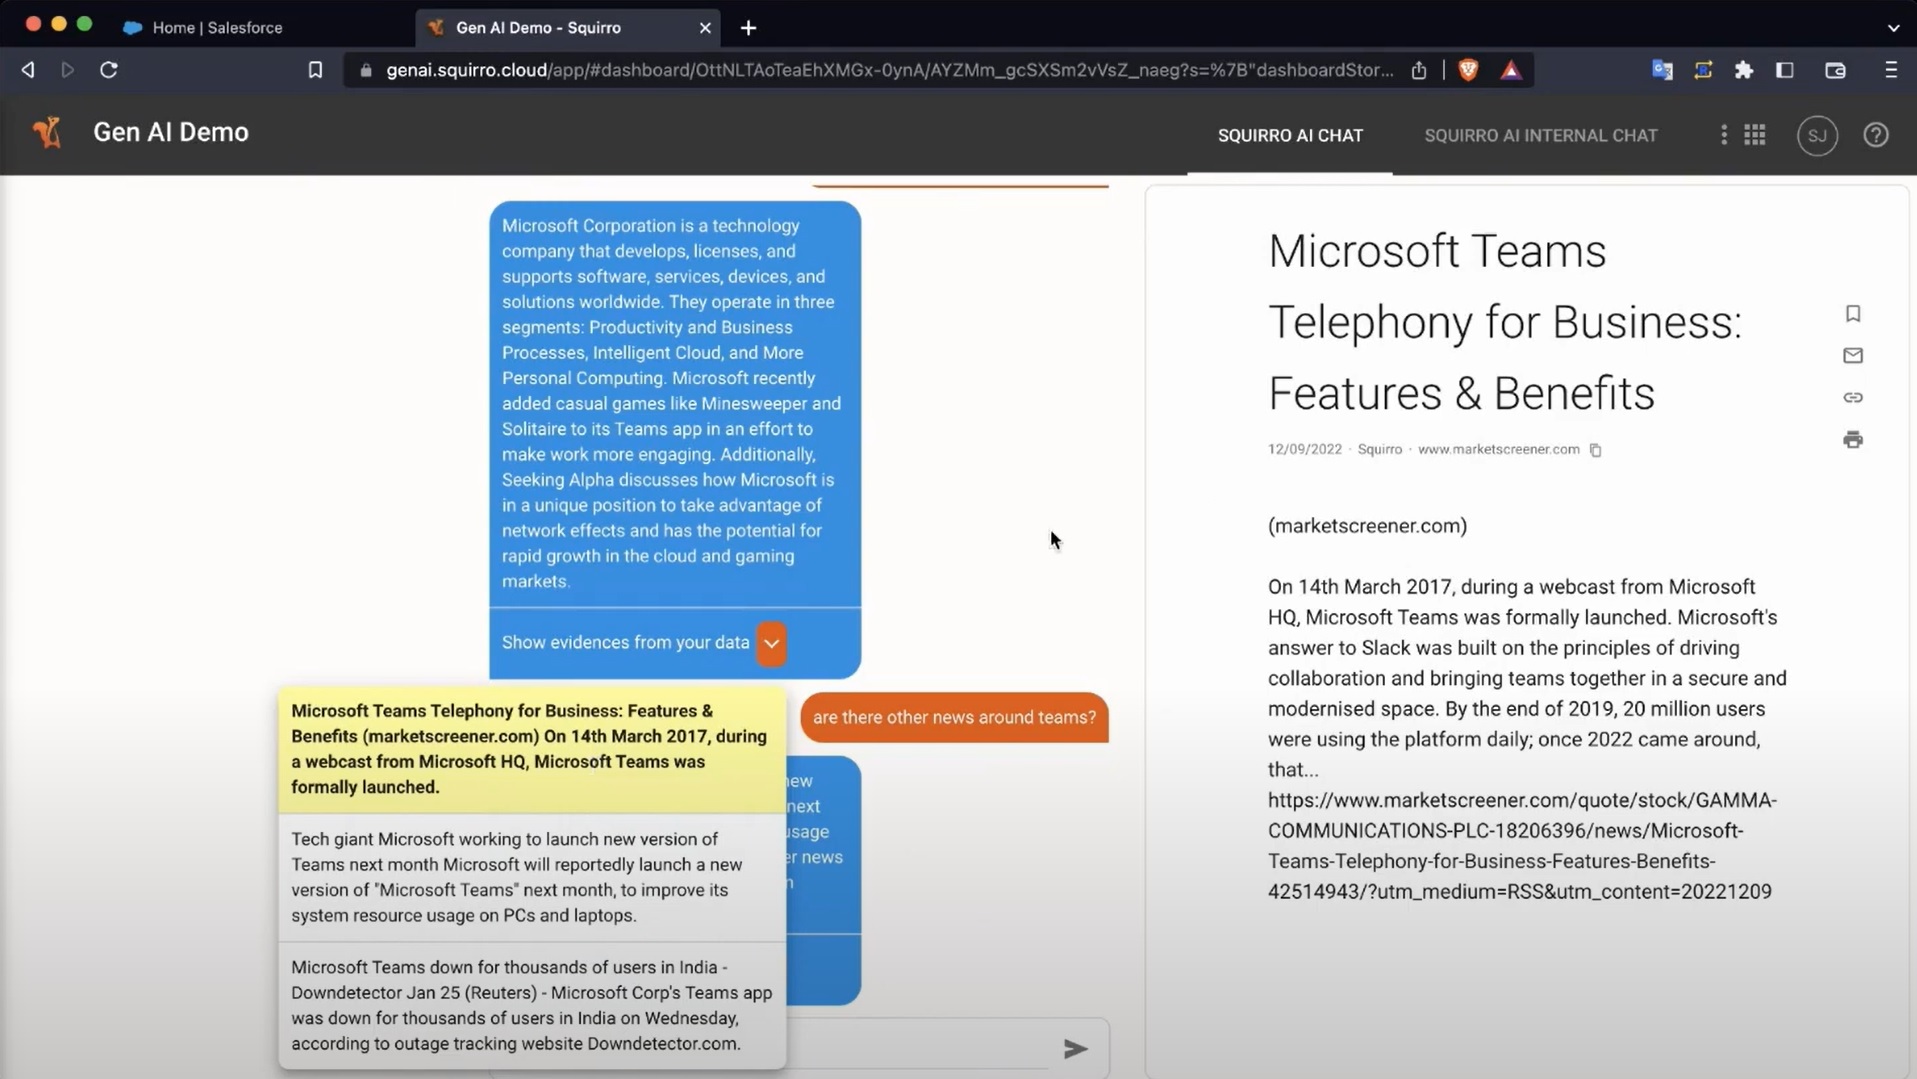Select evidence about Teams down in India
The height and width of the screenshot is (1079, 1917).
tap(532, 1005)
